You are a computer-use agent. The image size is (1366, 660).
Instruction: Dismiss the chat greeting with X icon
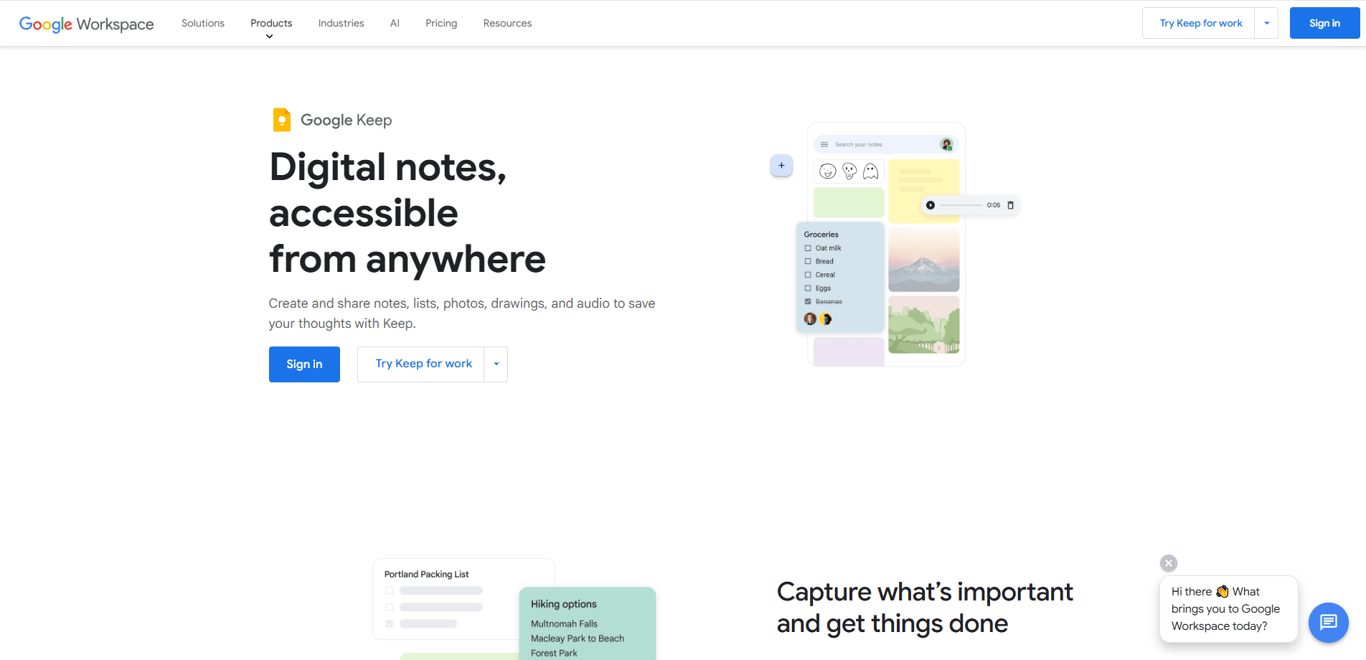1168,563
